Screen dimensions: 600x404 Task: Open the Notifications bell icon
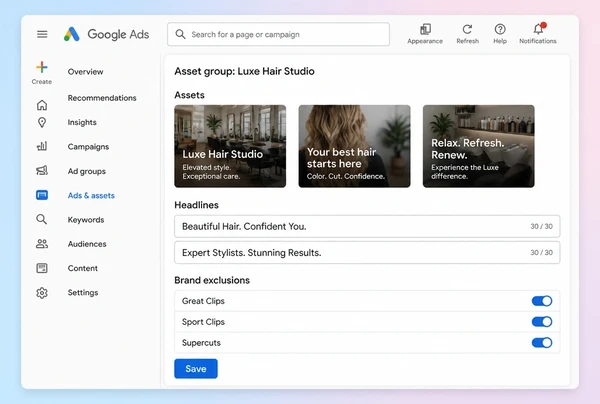(538, 29)
